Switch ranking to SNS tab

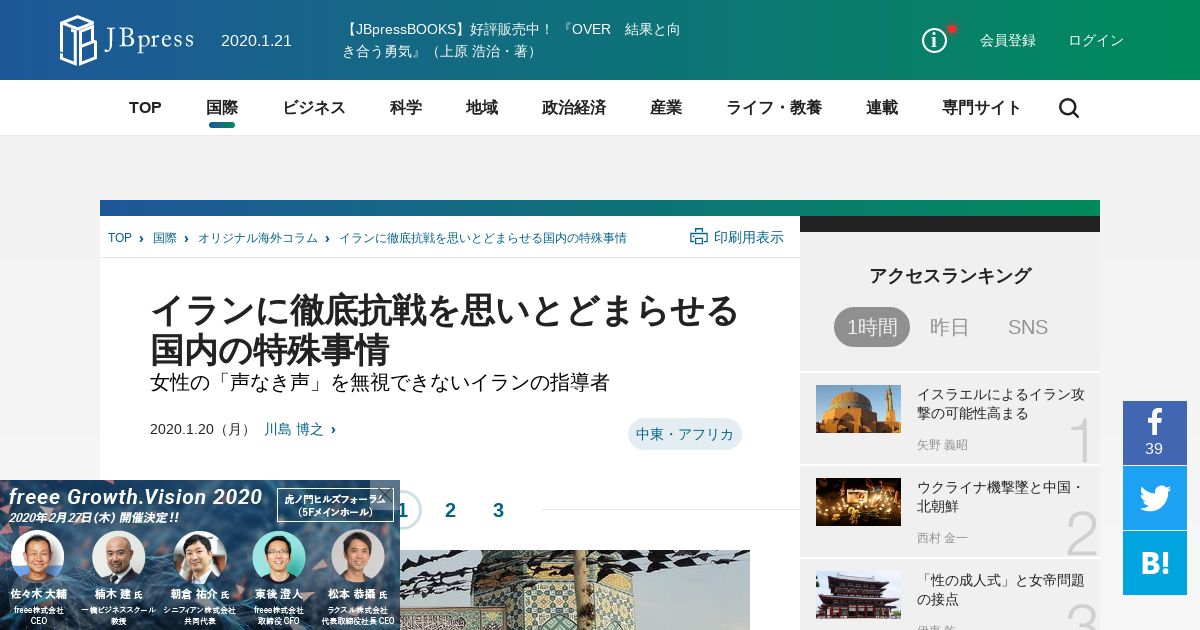tap(1028, 327)
